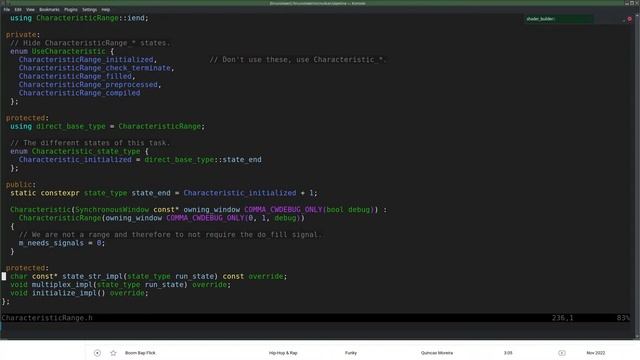This screenshot has height=360, width=640.
Task: Click the Quincas Moreira artist name
Action: pyautogui.click(x=437, y=353)
